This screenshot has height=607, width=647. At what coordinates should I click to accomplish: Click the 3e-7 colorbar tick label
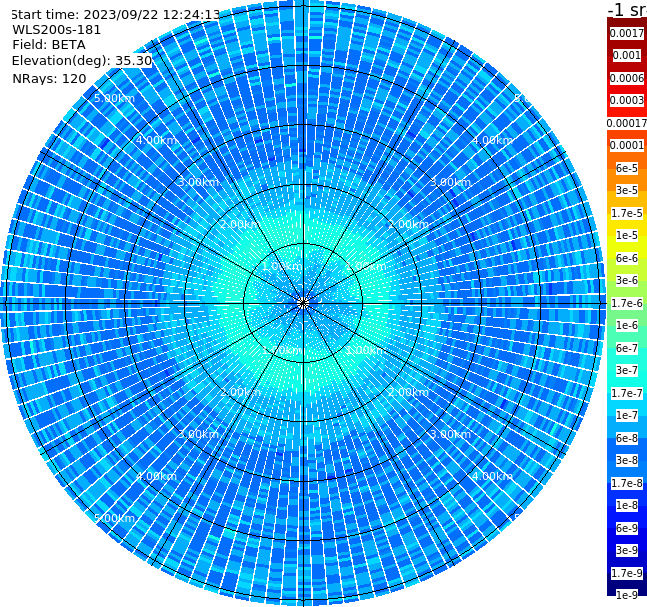click(x=627, y=370)
